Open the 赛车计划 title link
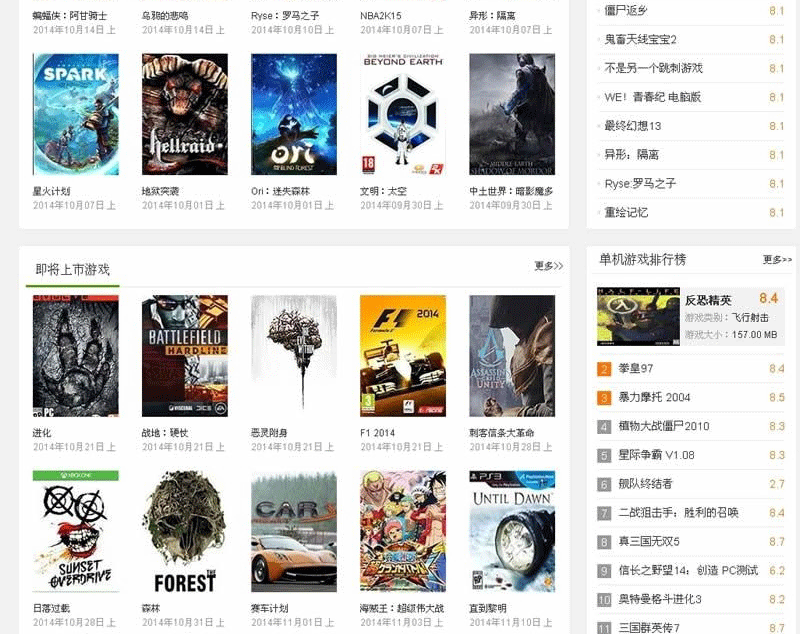This screenshot has width=800, height=634. click(269, 608)
